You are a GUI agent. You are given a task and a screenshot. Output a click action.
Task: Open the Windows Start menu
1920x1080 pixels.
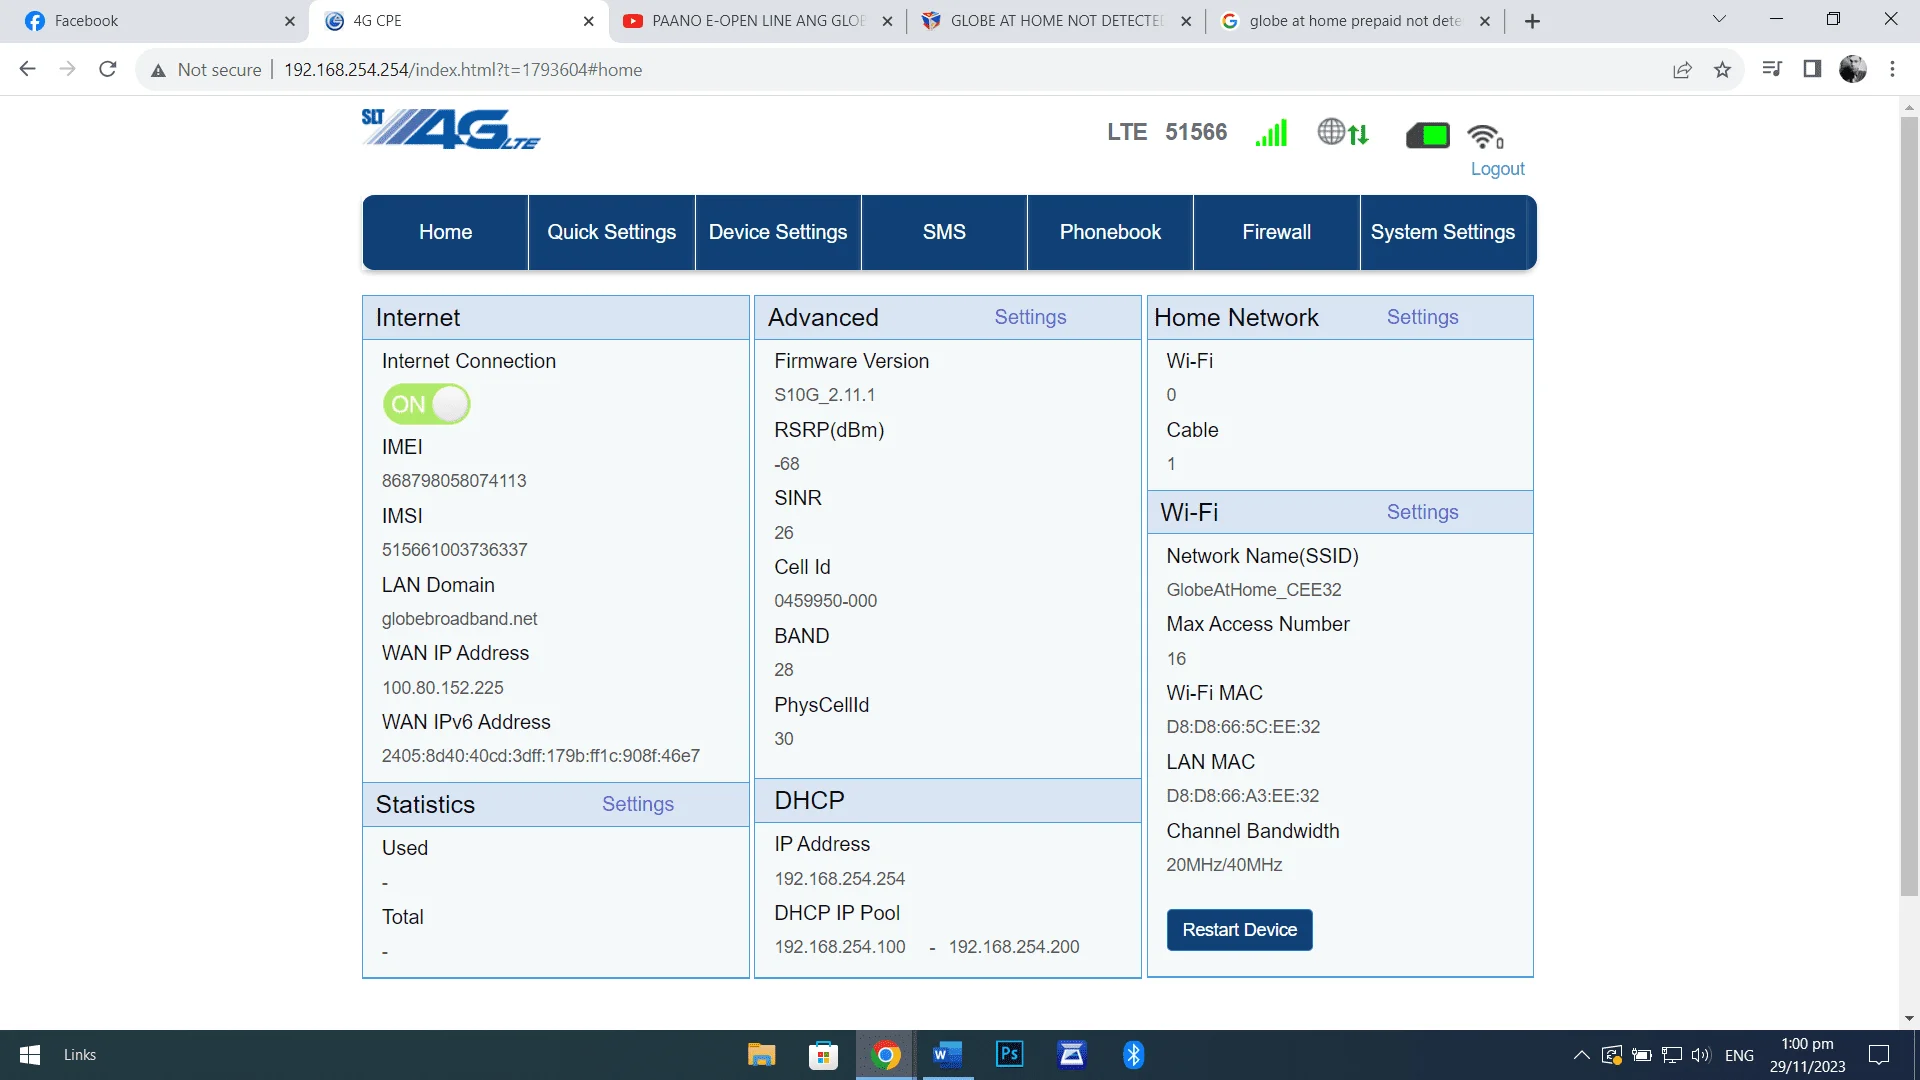tap(30, 1055)
